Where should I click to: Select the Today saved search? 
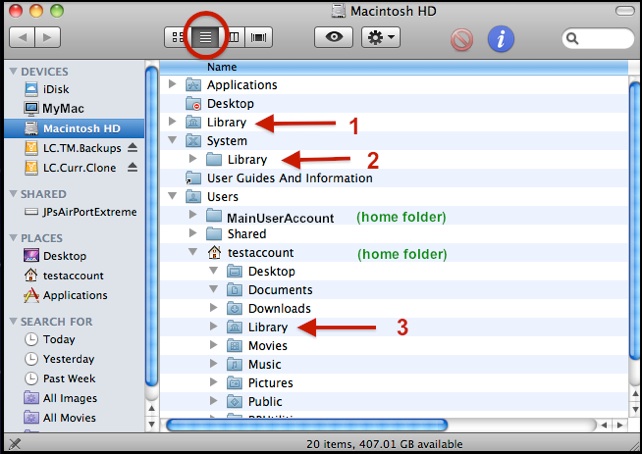pos(58,340)
